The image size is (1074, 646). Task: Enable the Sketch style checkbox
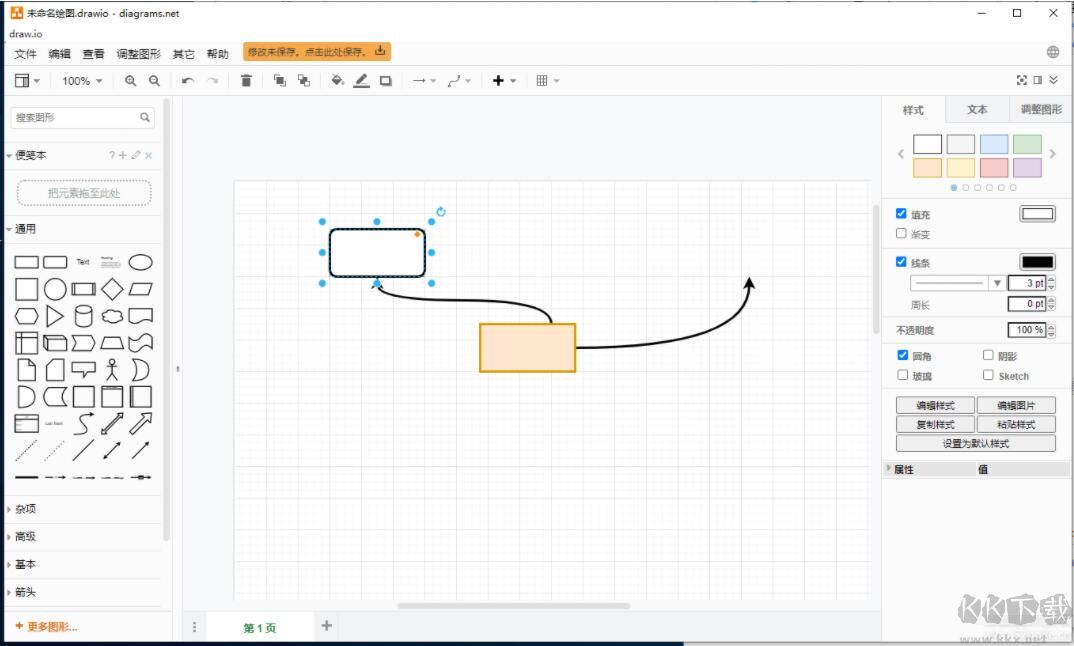[988, 375]
